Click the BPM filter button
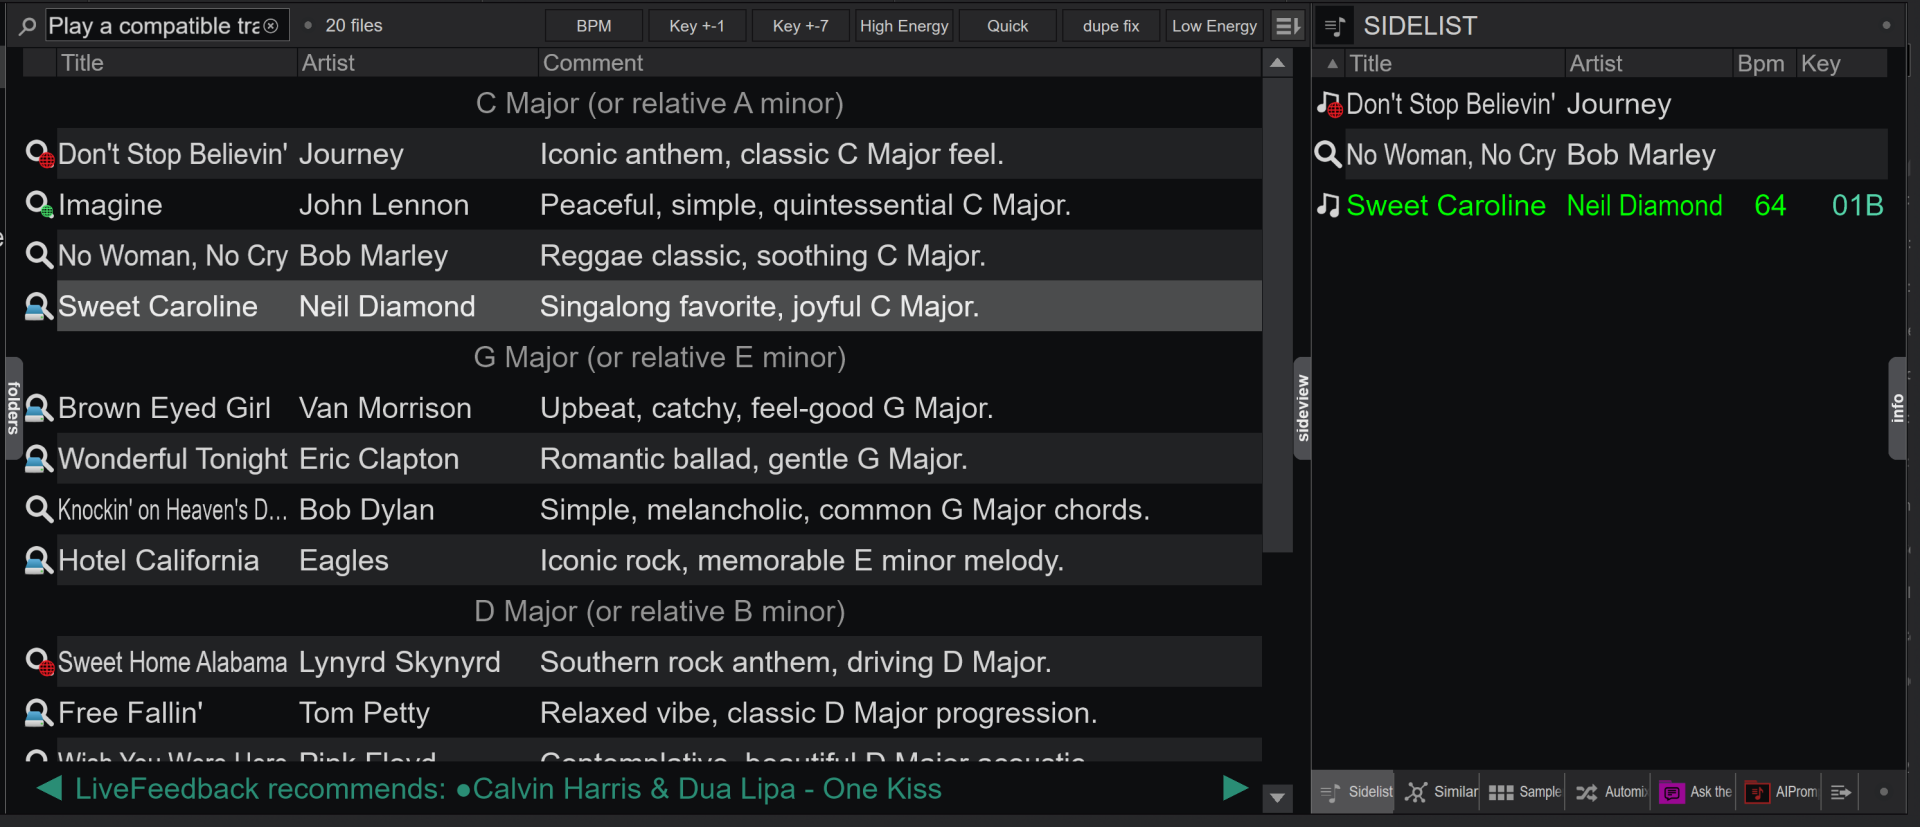Image resolution: width=1920 pixels, height=827 pixels. (x=593, y=26)
